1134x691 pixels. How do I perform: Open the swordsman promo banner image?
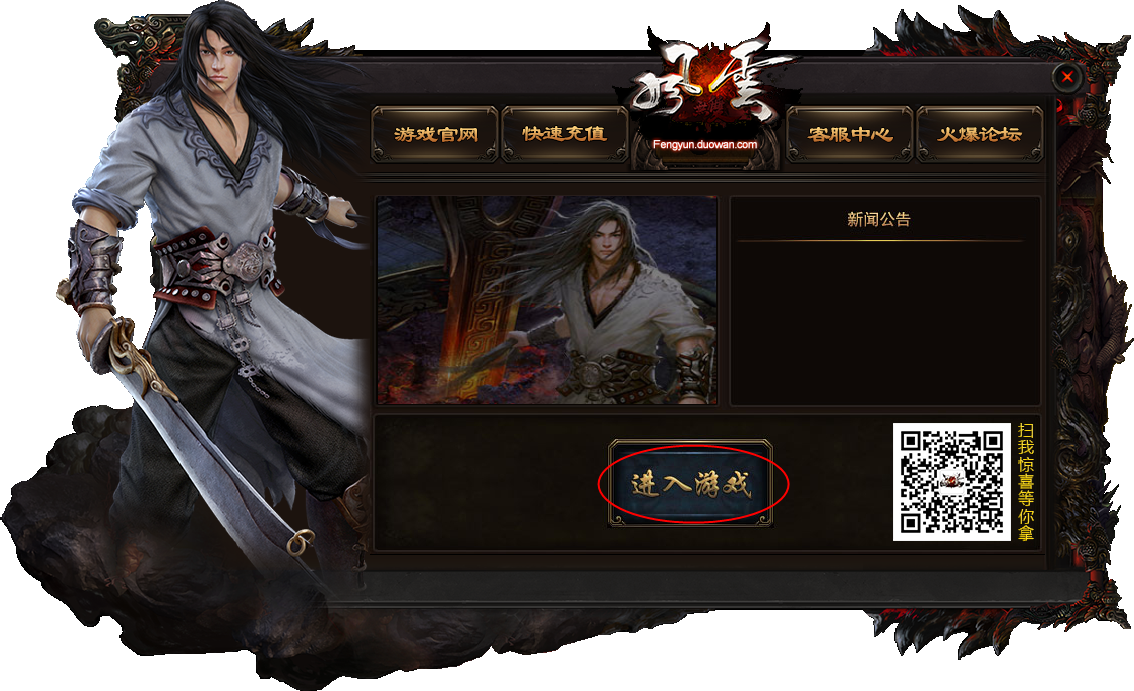pyautogui.click(x=547, y=300)
